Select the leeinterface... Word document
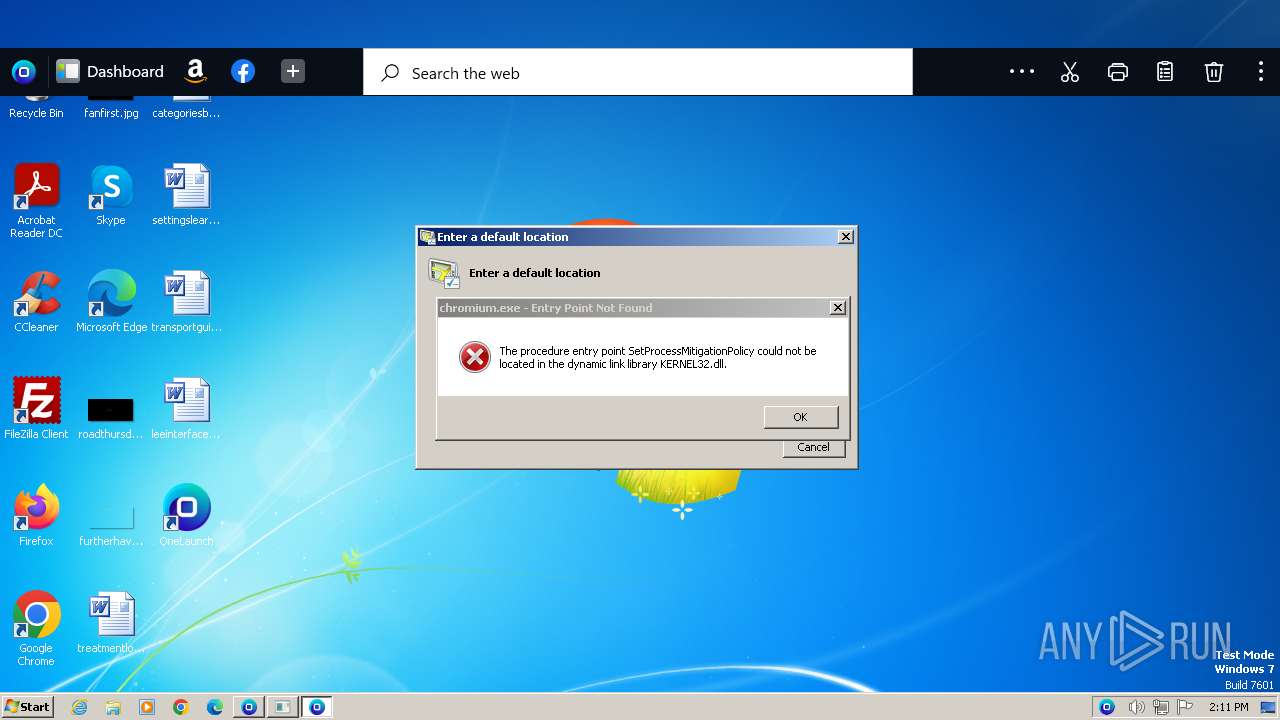The height and width of the screenshot is (720, 1280). (x=186, y=409)
